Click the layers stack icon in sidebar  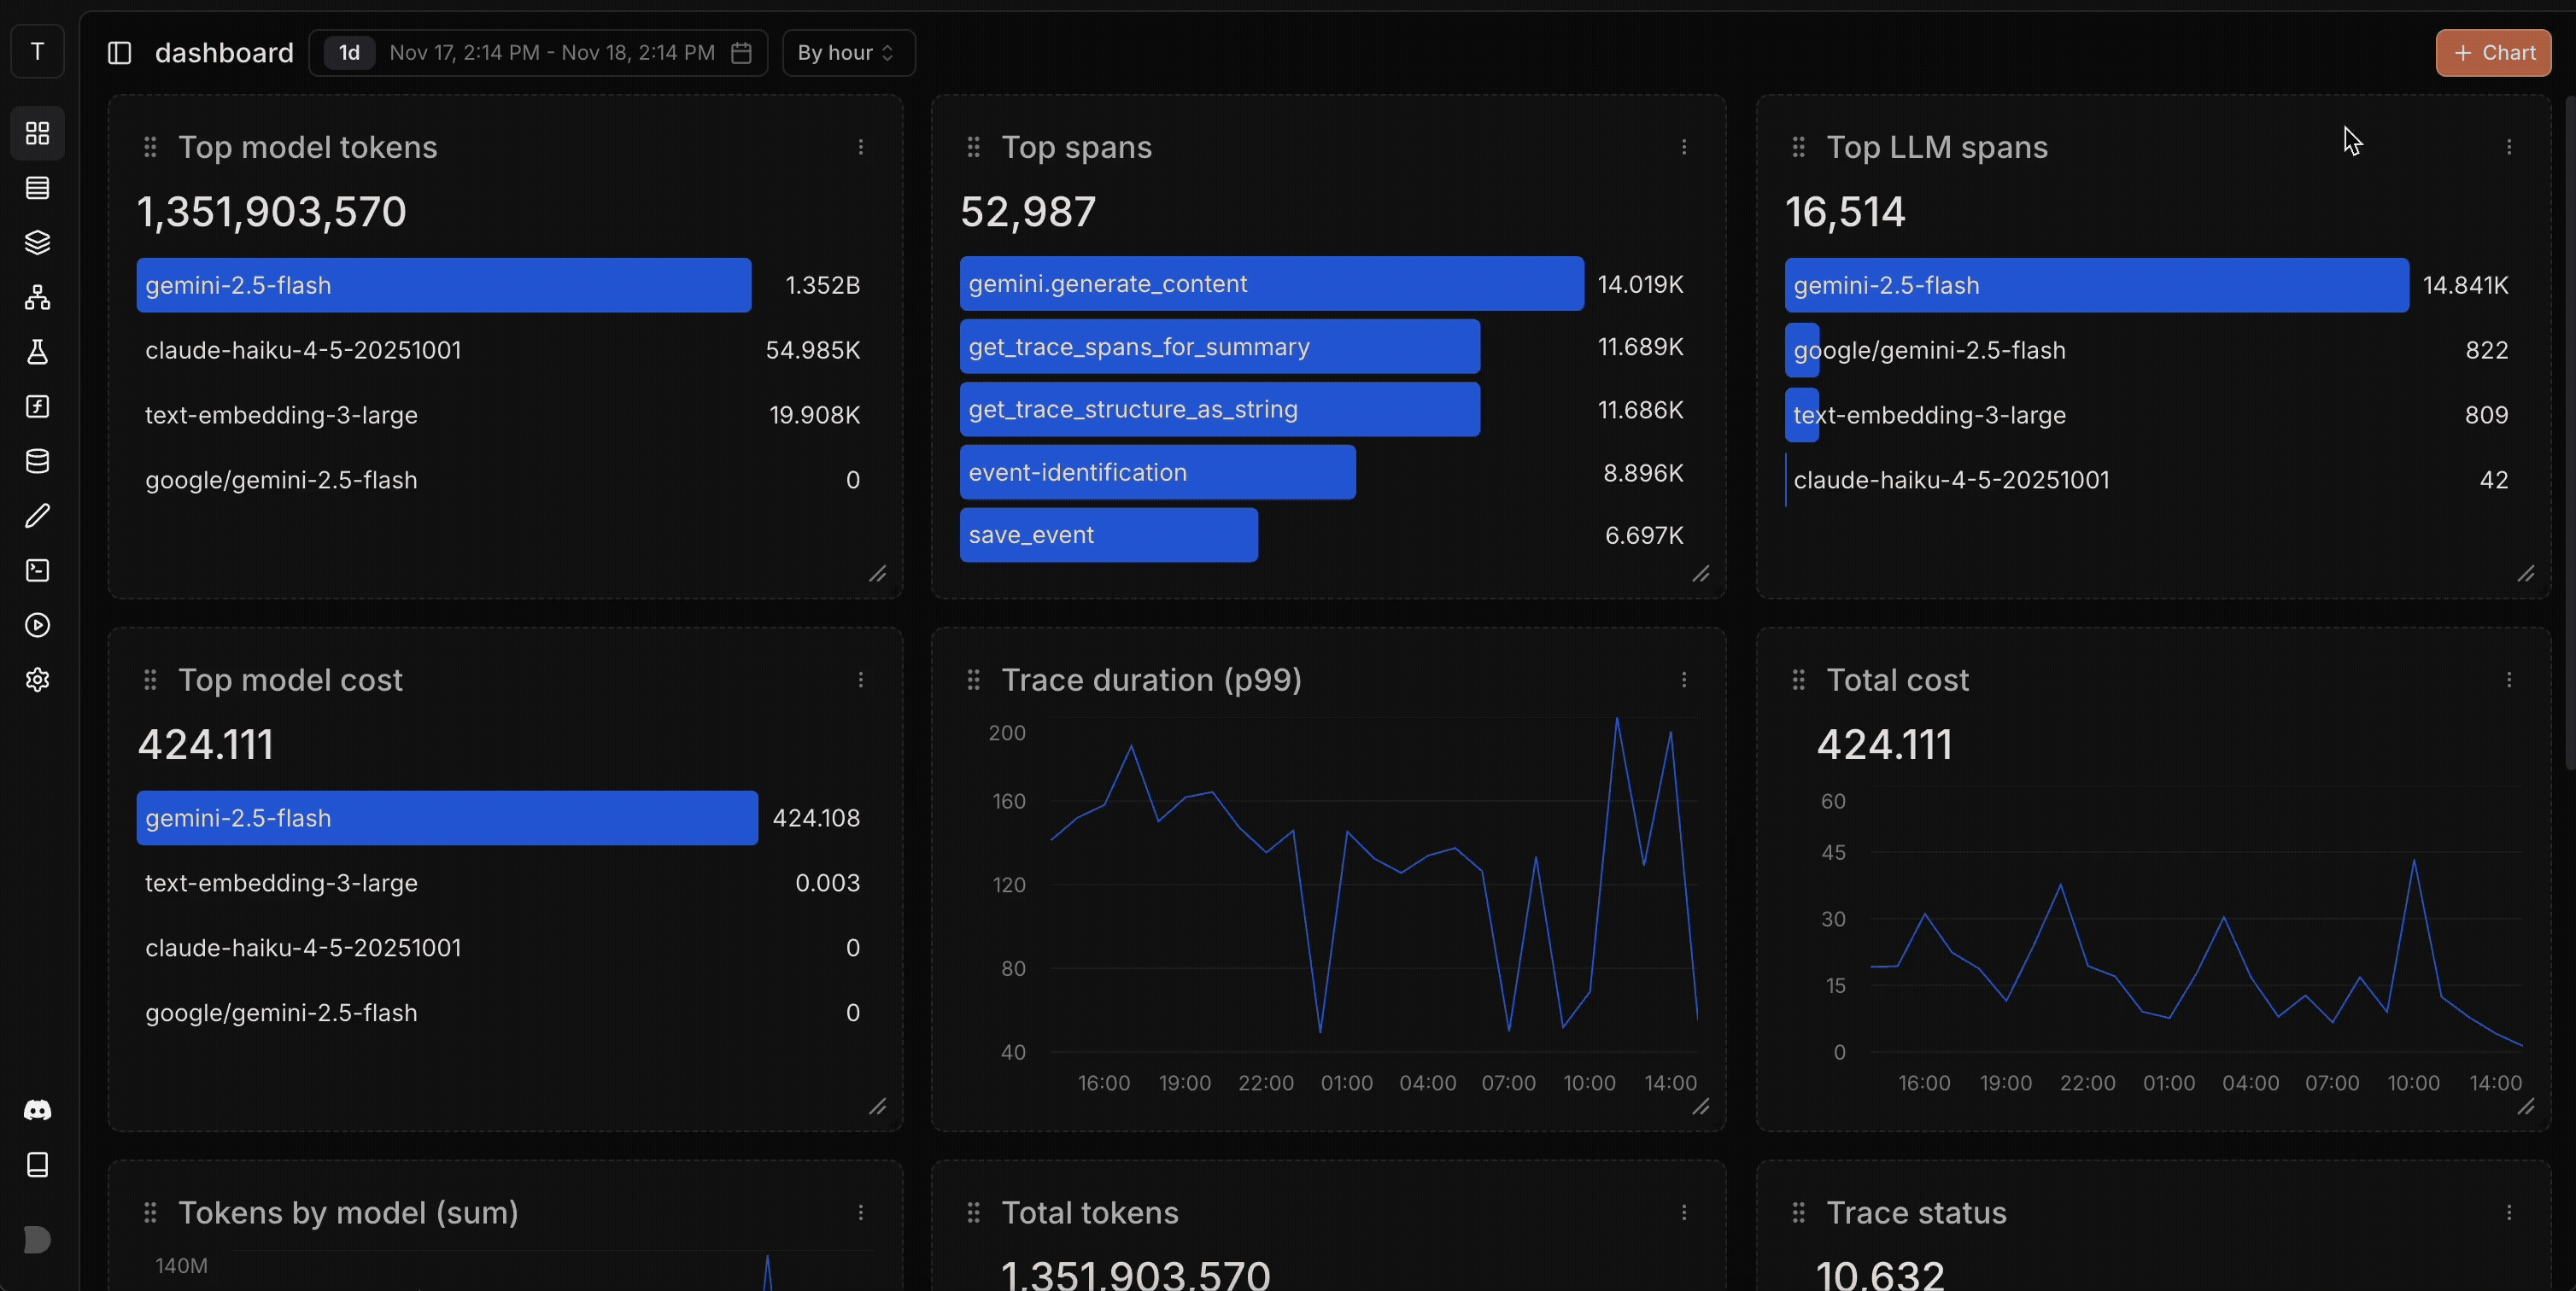tap(37, 242)
